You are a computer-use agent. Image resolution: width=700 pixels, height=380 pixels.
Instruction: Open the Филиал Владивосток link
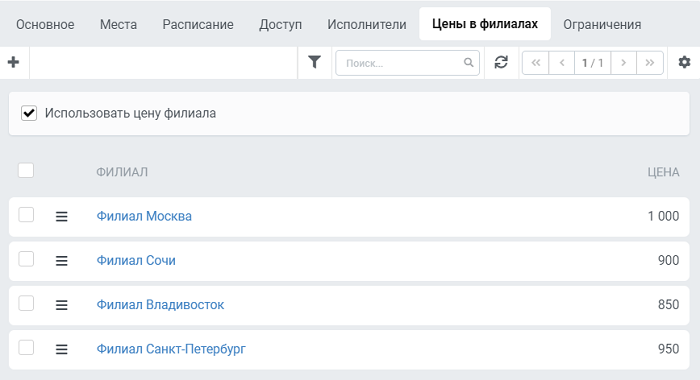tap(160, 305)
